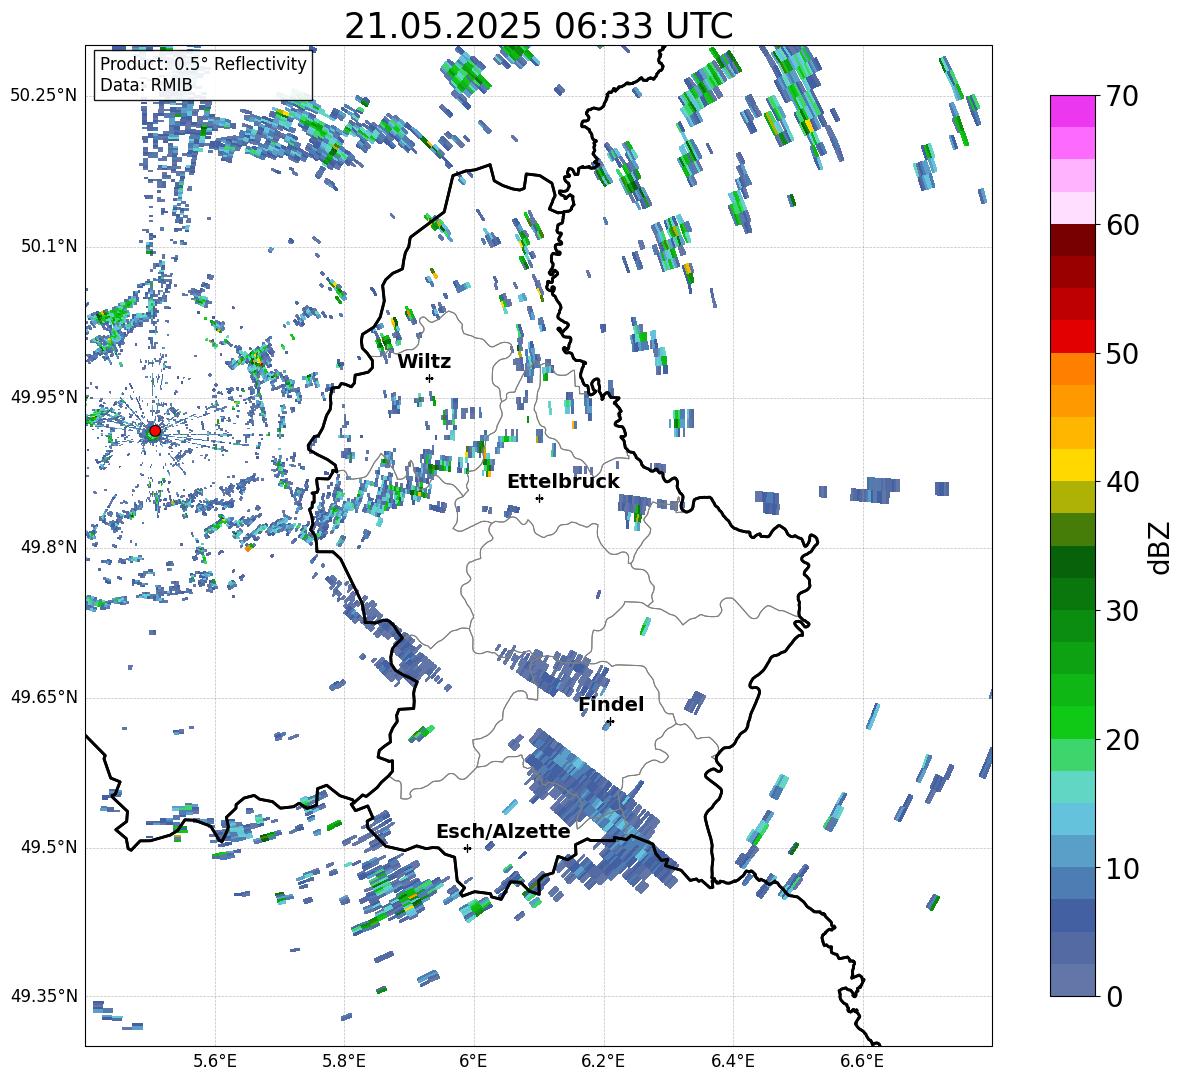Click the red radar site marker dot
This screenshot has height=1081, width=1184.
tap(155, 431)
